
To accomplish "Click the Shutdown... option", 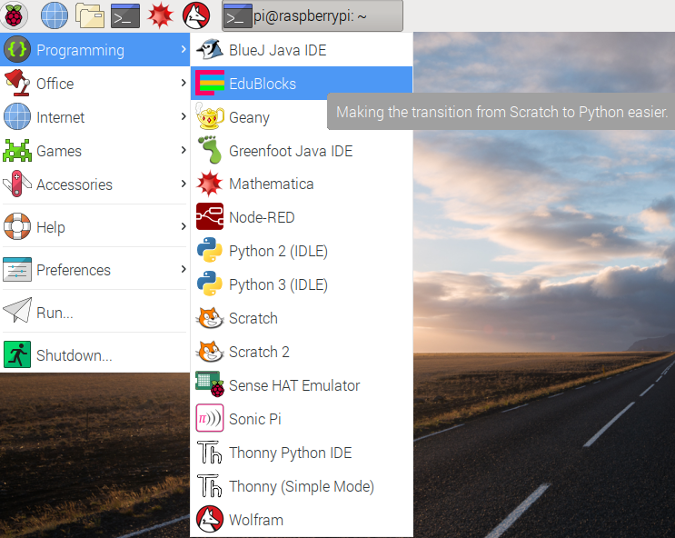I will coord(74,355).
